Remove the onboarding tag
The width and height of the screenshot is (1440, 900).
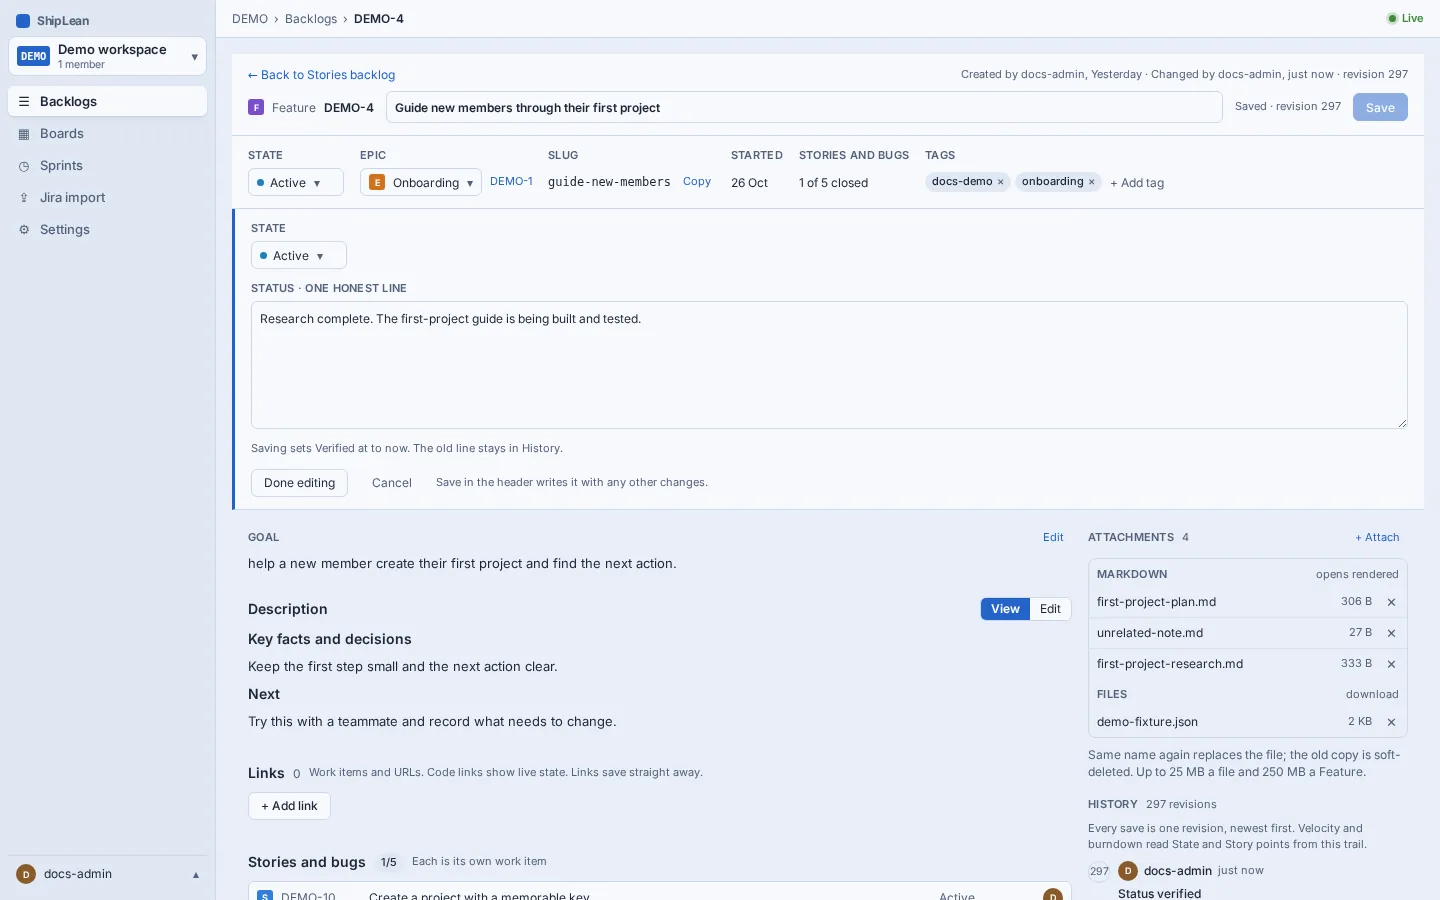point(1091,182)
